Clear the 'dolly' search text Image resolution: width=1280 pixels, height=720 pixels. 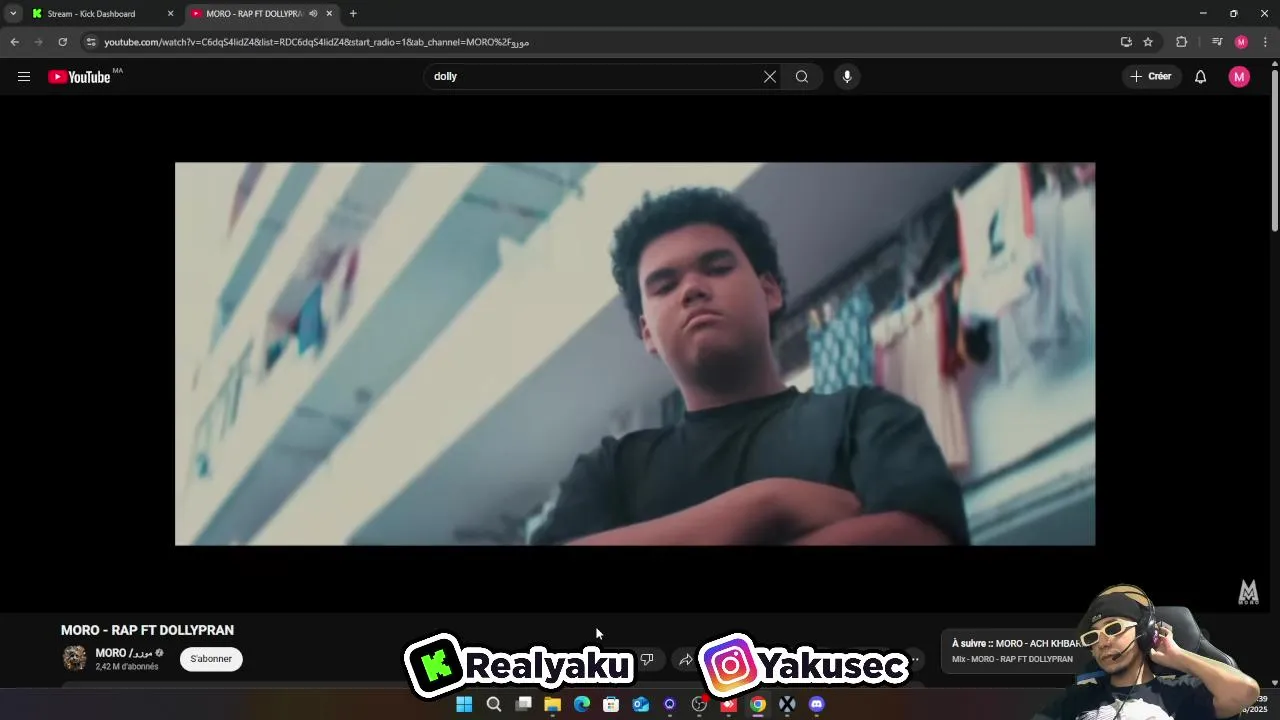click(770, 77)
